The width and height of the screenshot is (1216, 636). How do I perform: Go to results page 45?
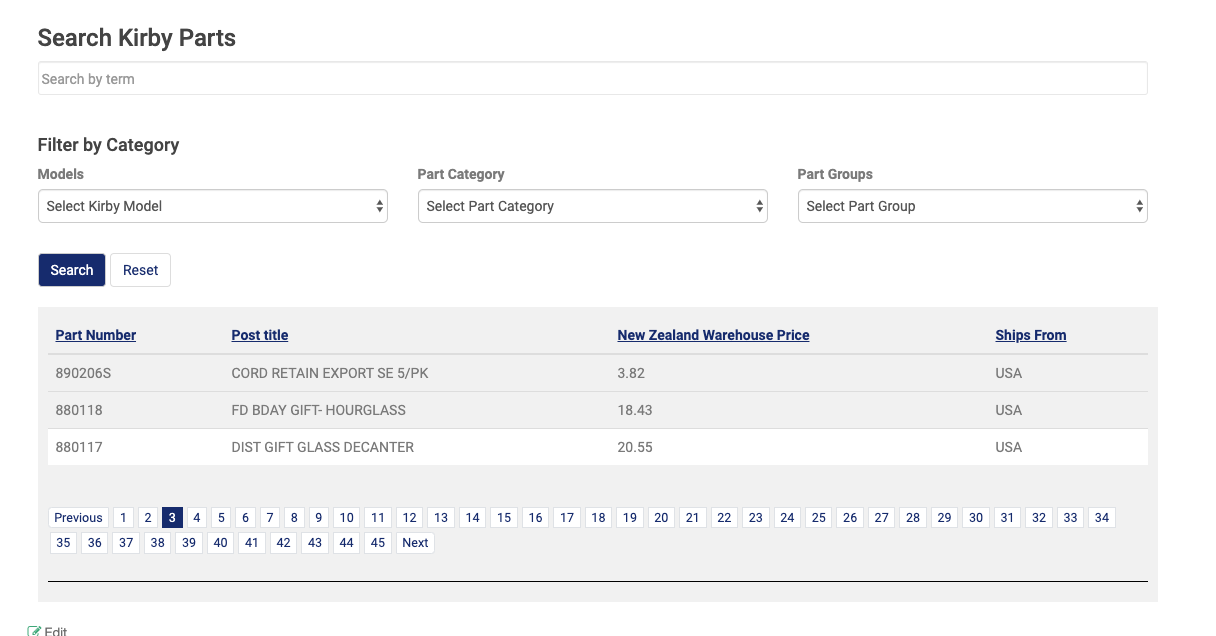click(377, 543)
